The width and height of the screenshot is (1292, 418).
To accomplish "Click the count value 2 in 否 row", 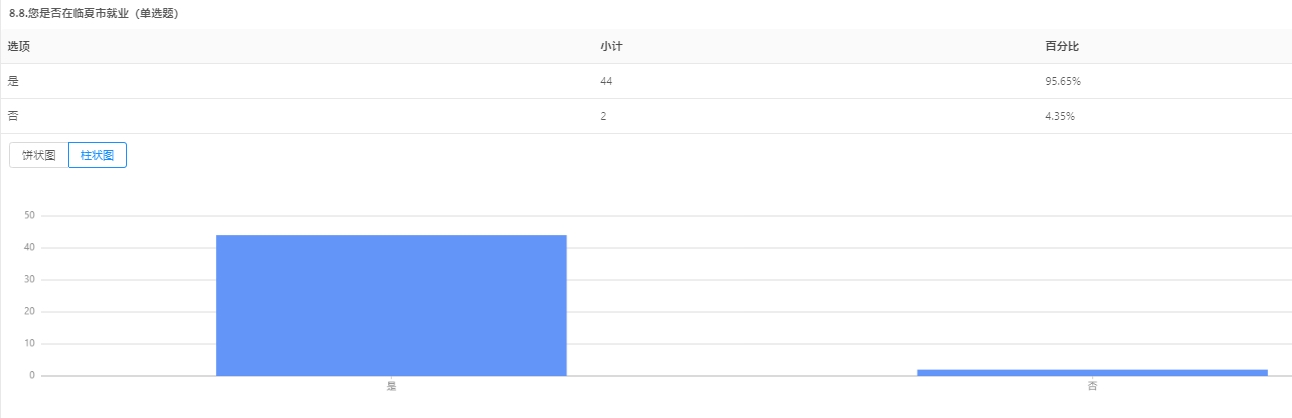I will (603, 116).
